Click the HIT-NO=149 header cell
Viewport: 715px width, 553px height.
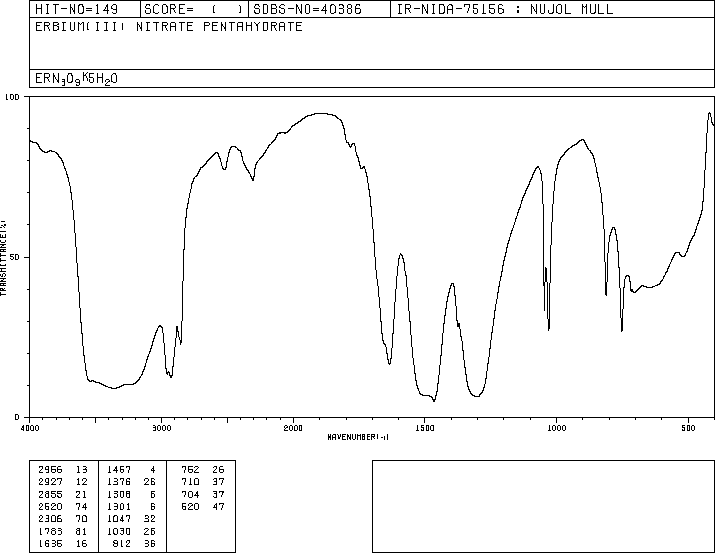(x=85, y=9)
